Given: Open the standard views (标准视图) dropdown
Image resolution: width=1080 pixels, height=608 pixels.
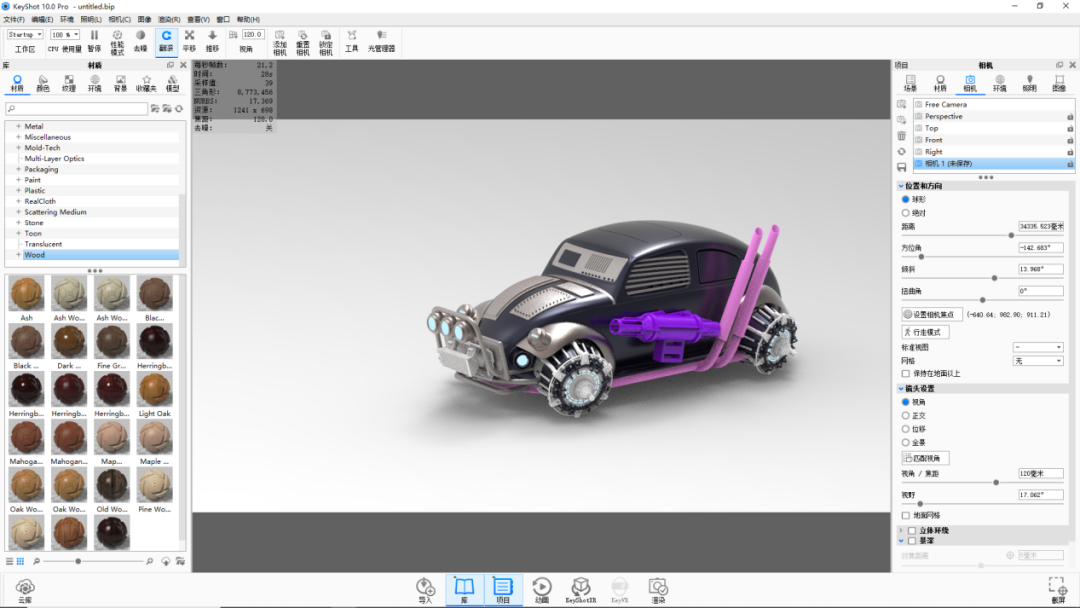Looking at the screenshot, I should (x=1038, y=347).
